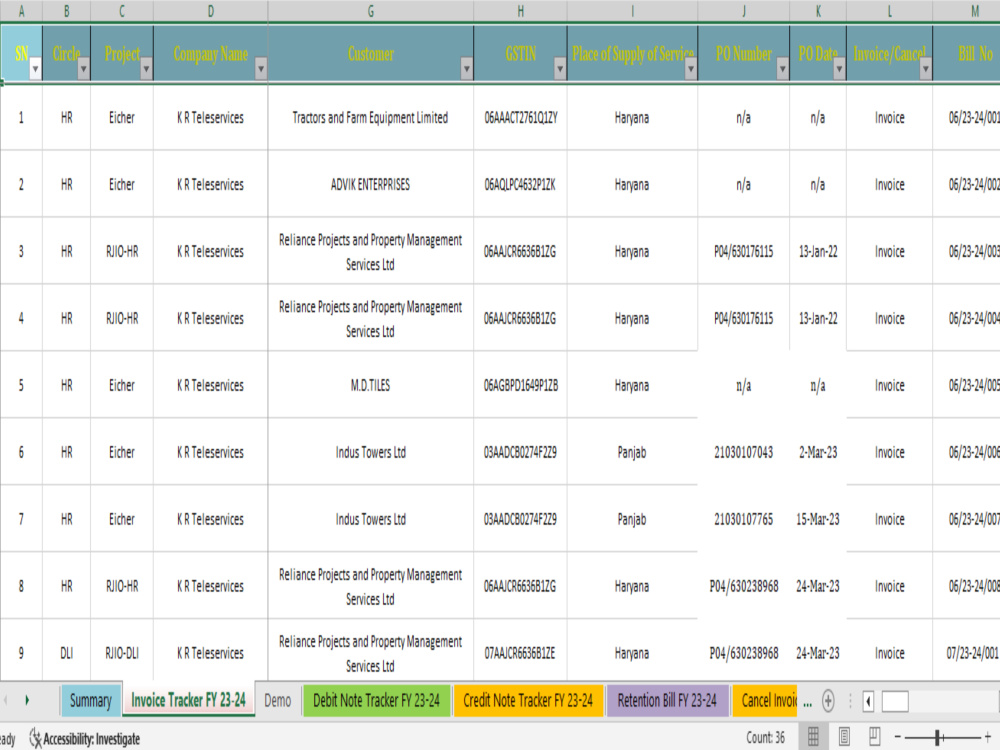Open the Demo sheet tab
The width and height of the screenshot is (1000, 750).
[x=277, y=700]
